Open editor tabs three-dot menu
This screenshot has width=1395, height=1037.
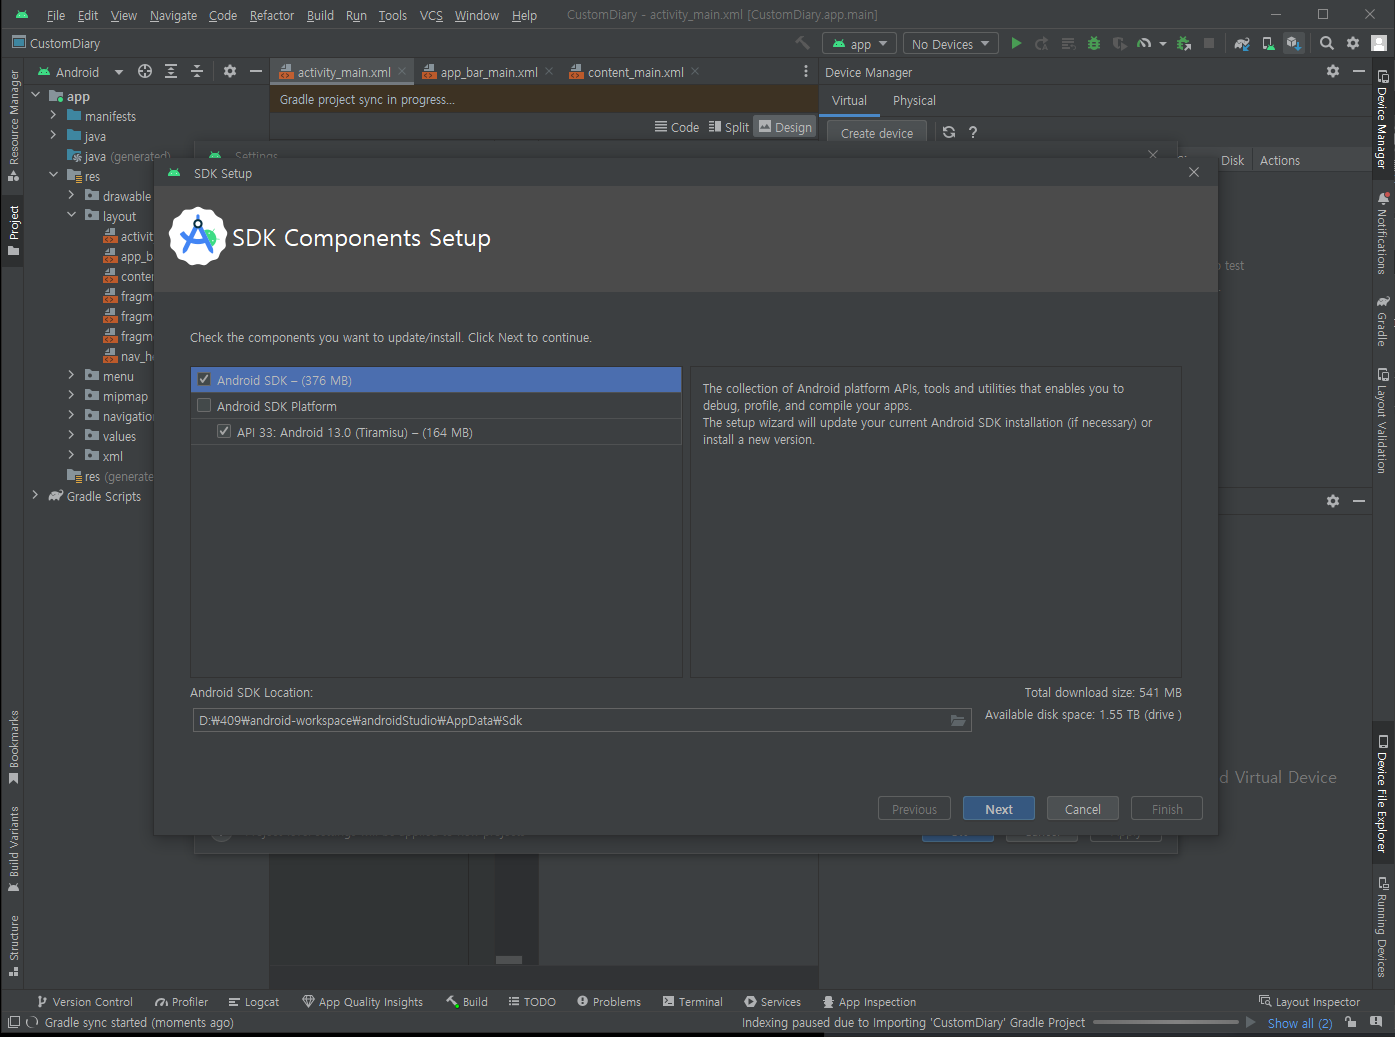coord(806,72)
